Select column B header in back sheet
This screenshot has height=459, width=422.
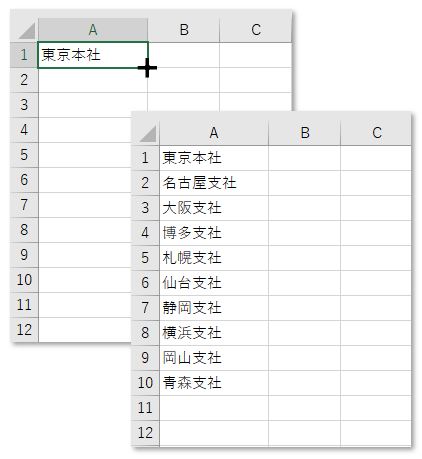pos(184,30)
